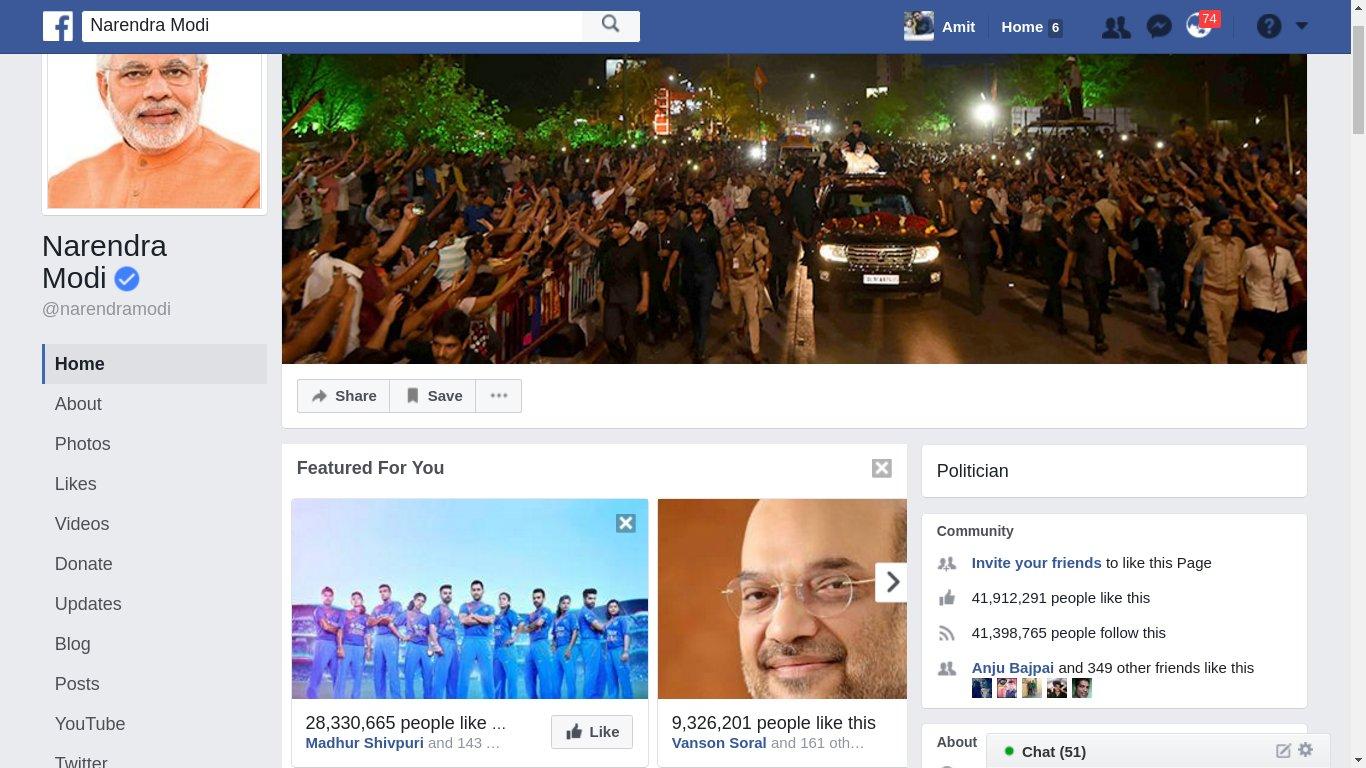This screenshot has width=1366, height=768.
Task: Open the chat settings gear icon
Action: click(1305, 750)
